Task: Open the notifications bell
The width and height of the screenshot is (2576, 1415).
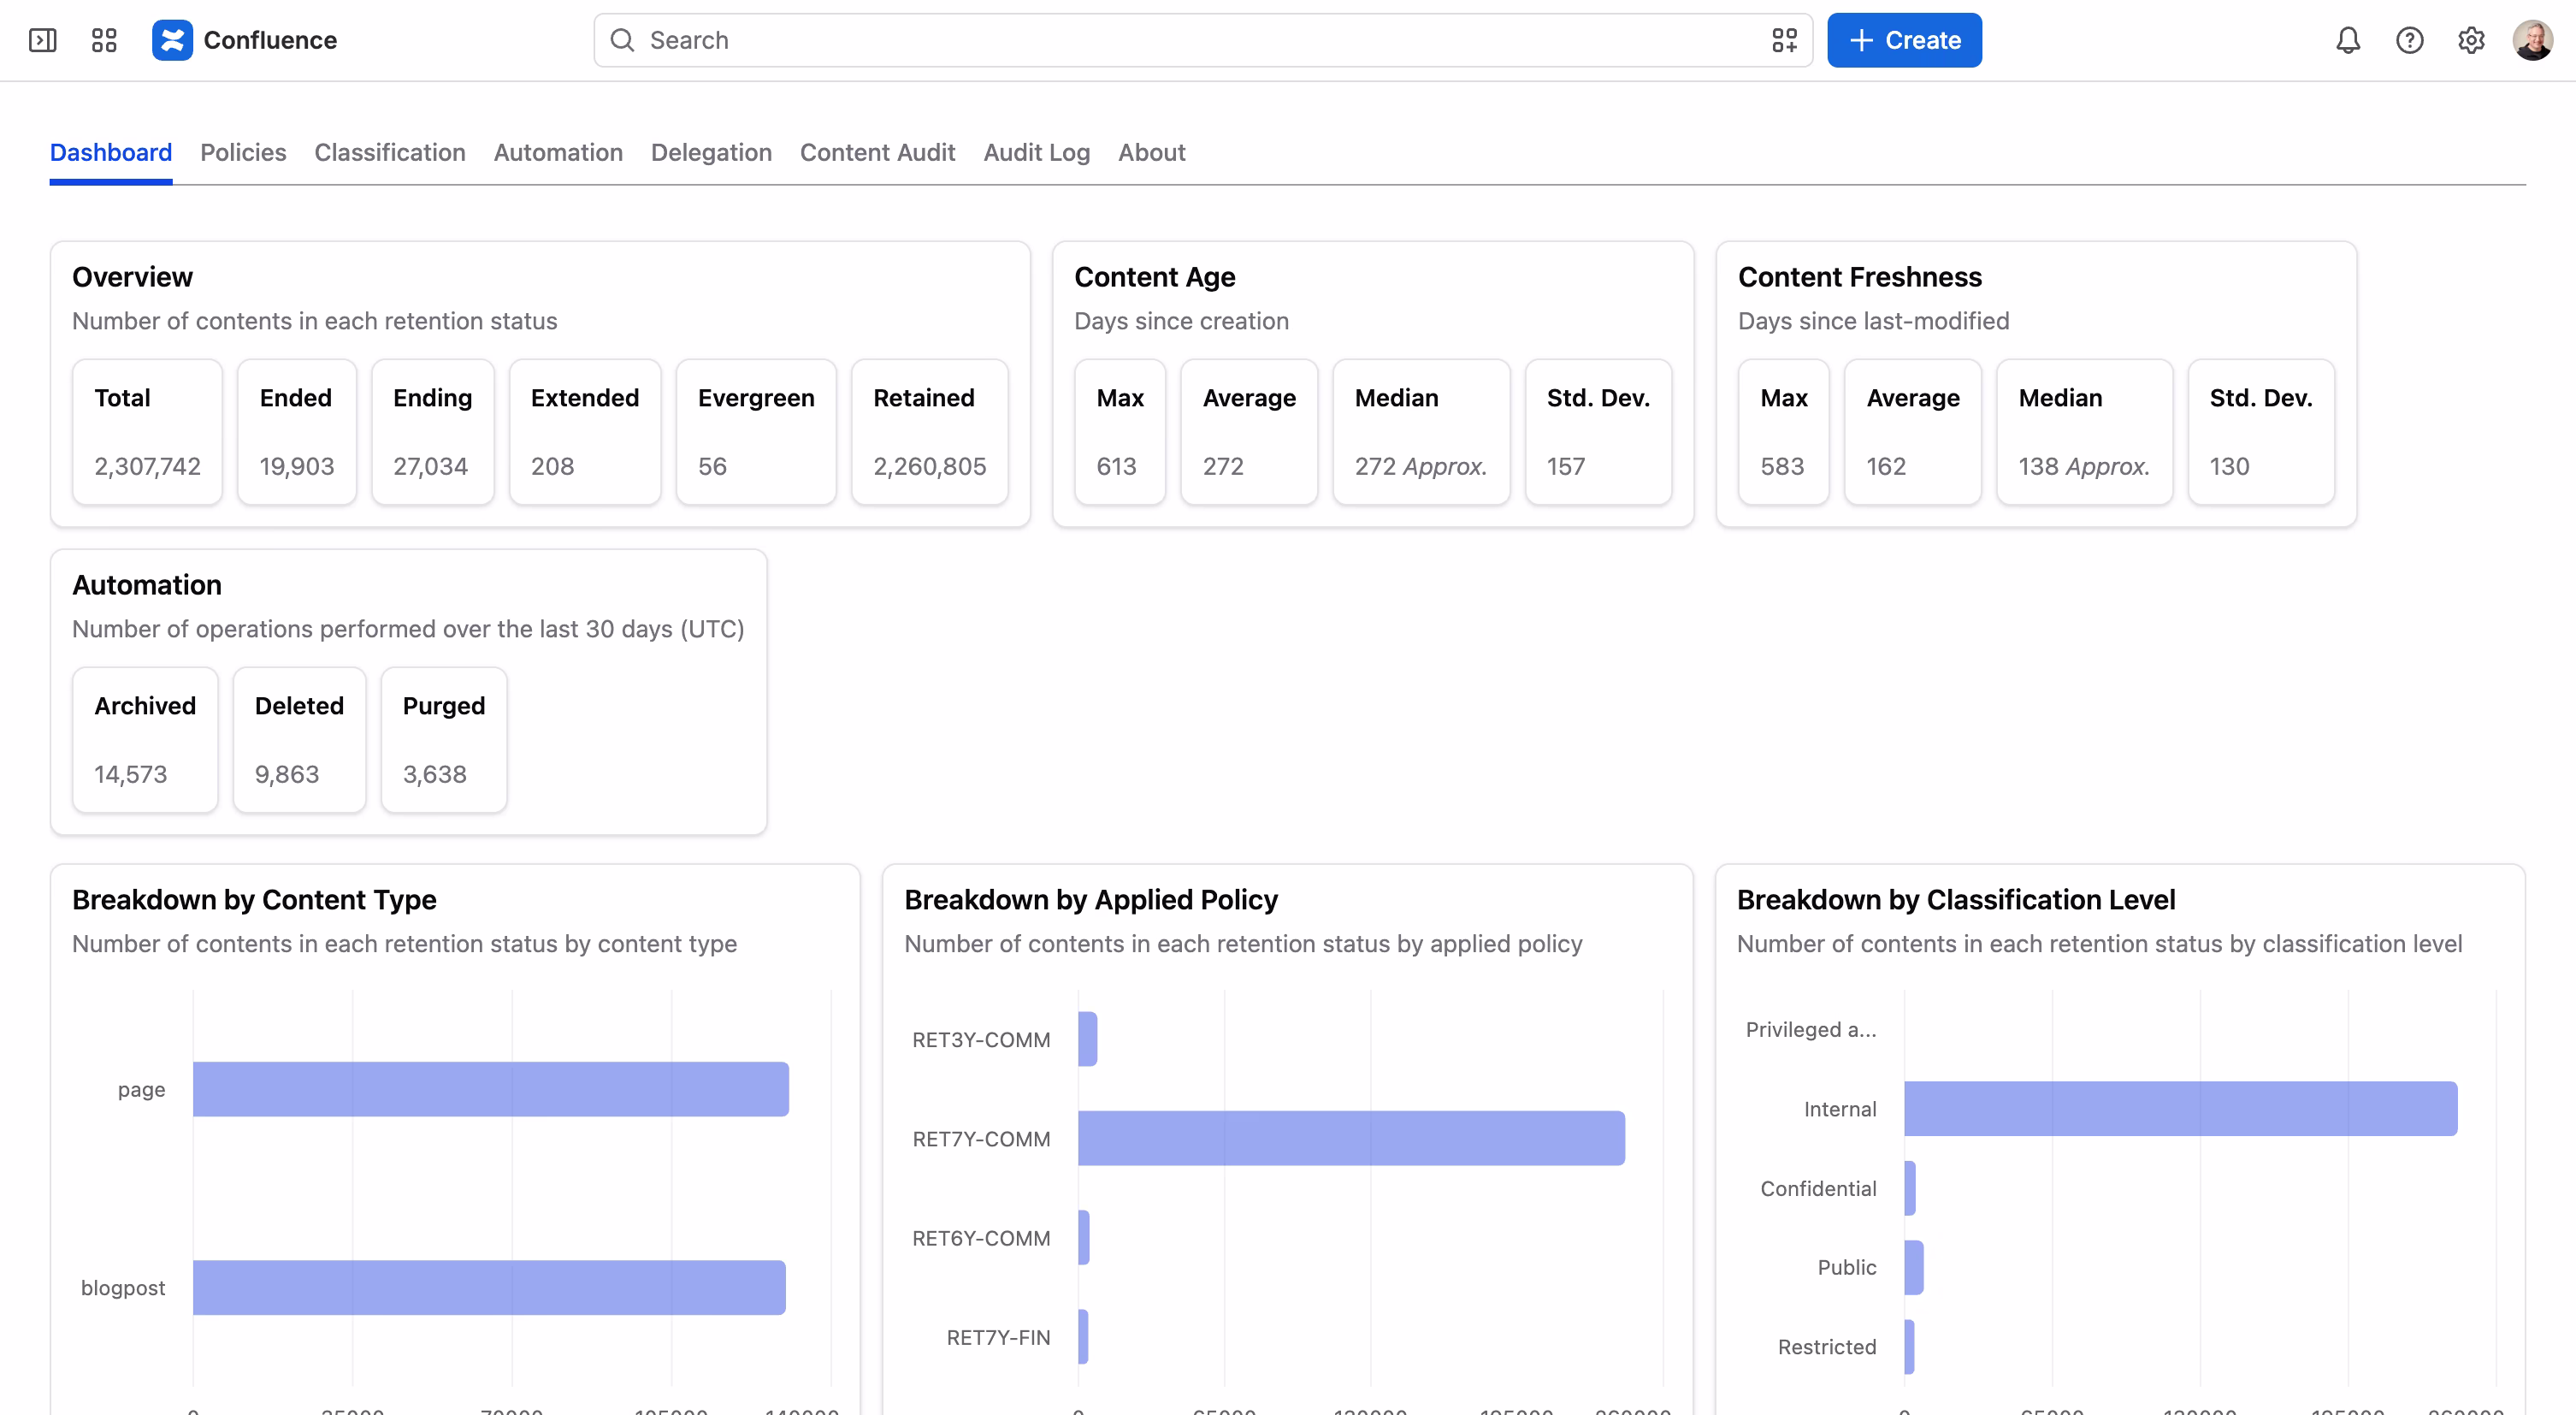Action: click(x=2348, y=40)
